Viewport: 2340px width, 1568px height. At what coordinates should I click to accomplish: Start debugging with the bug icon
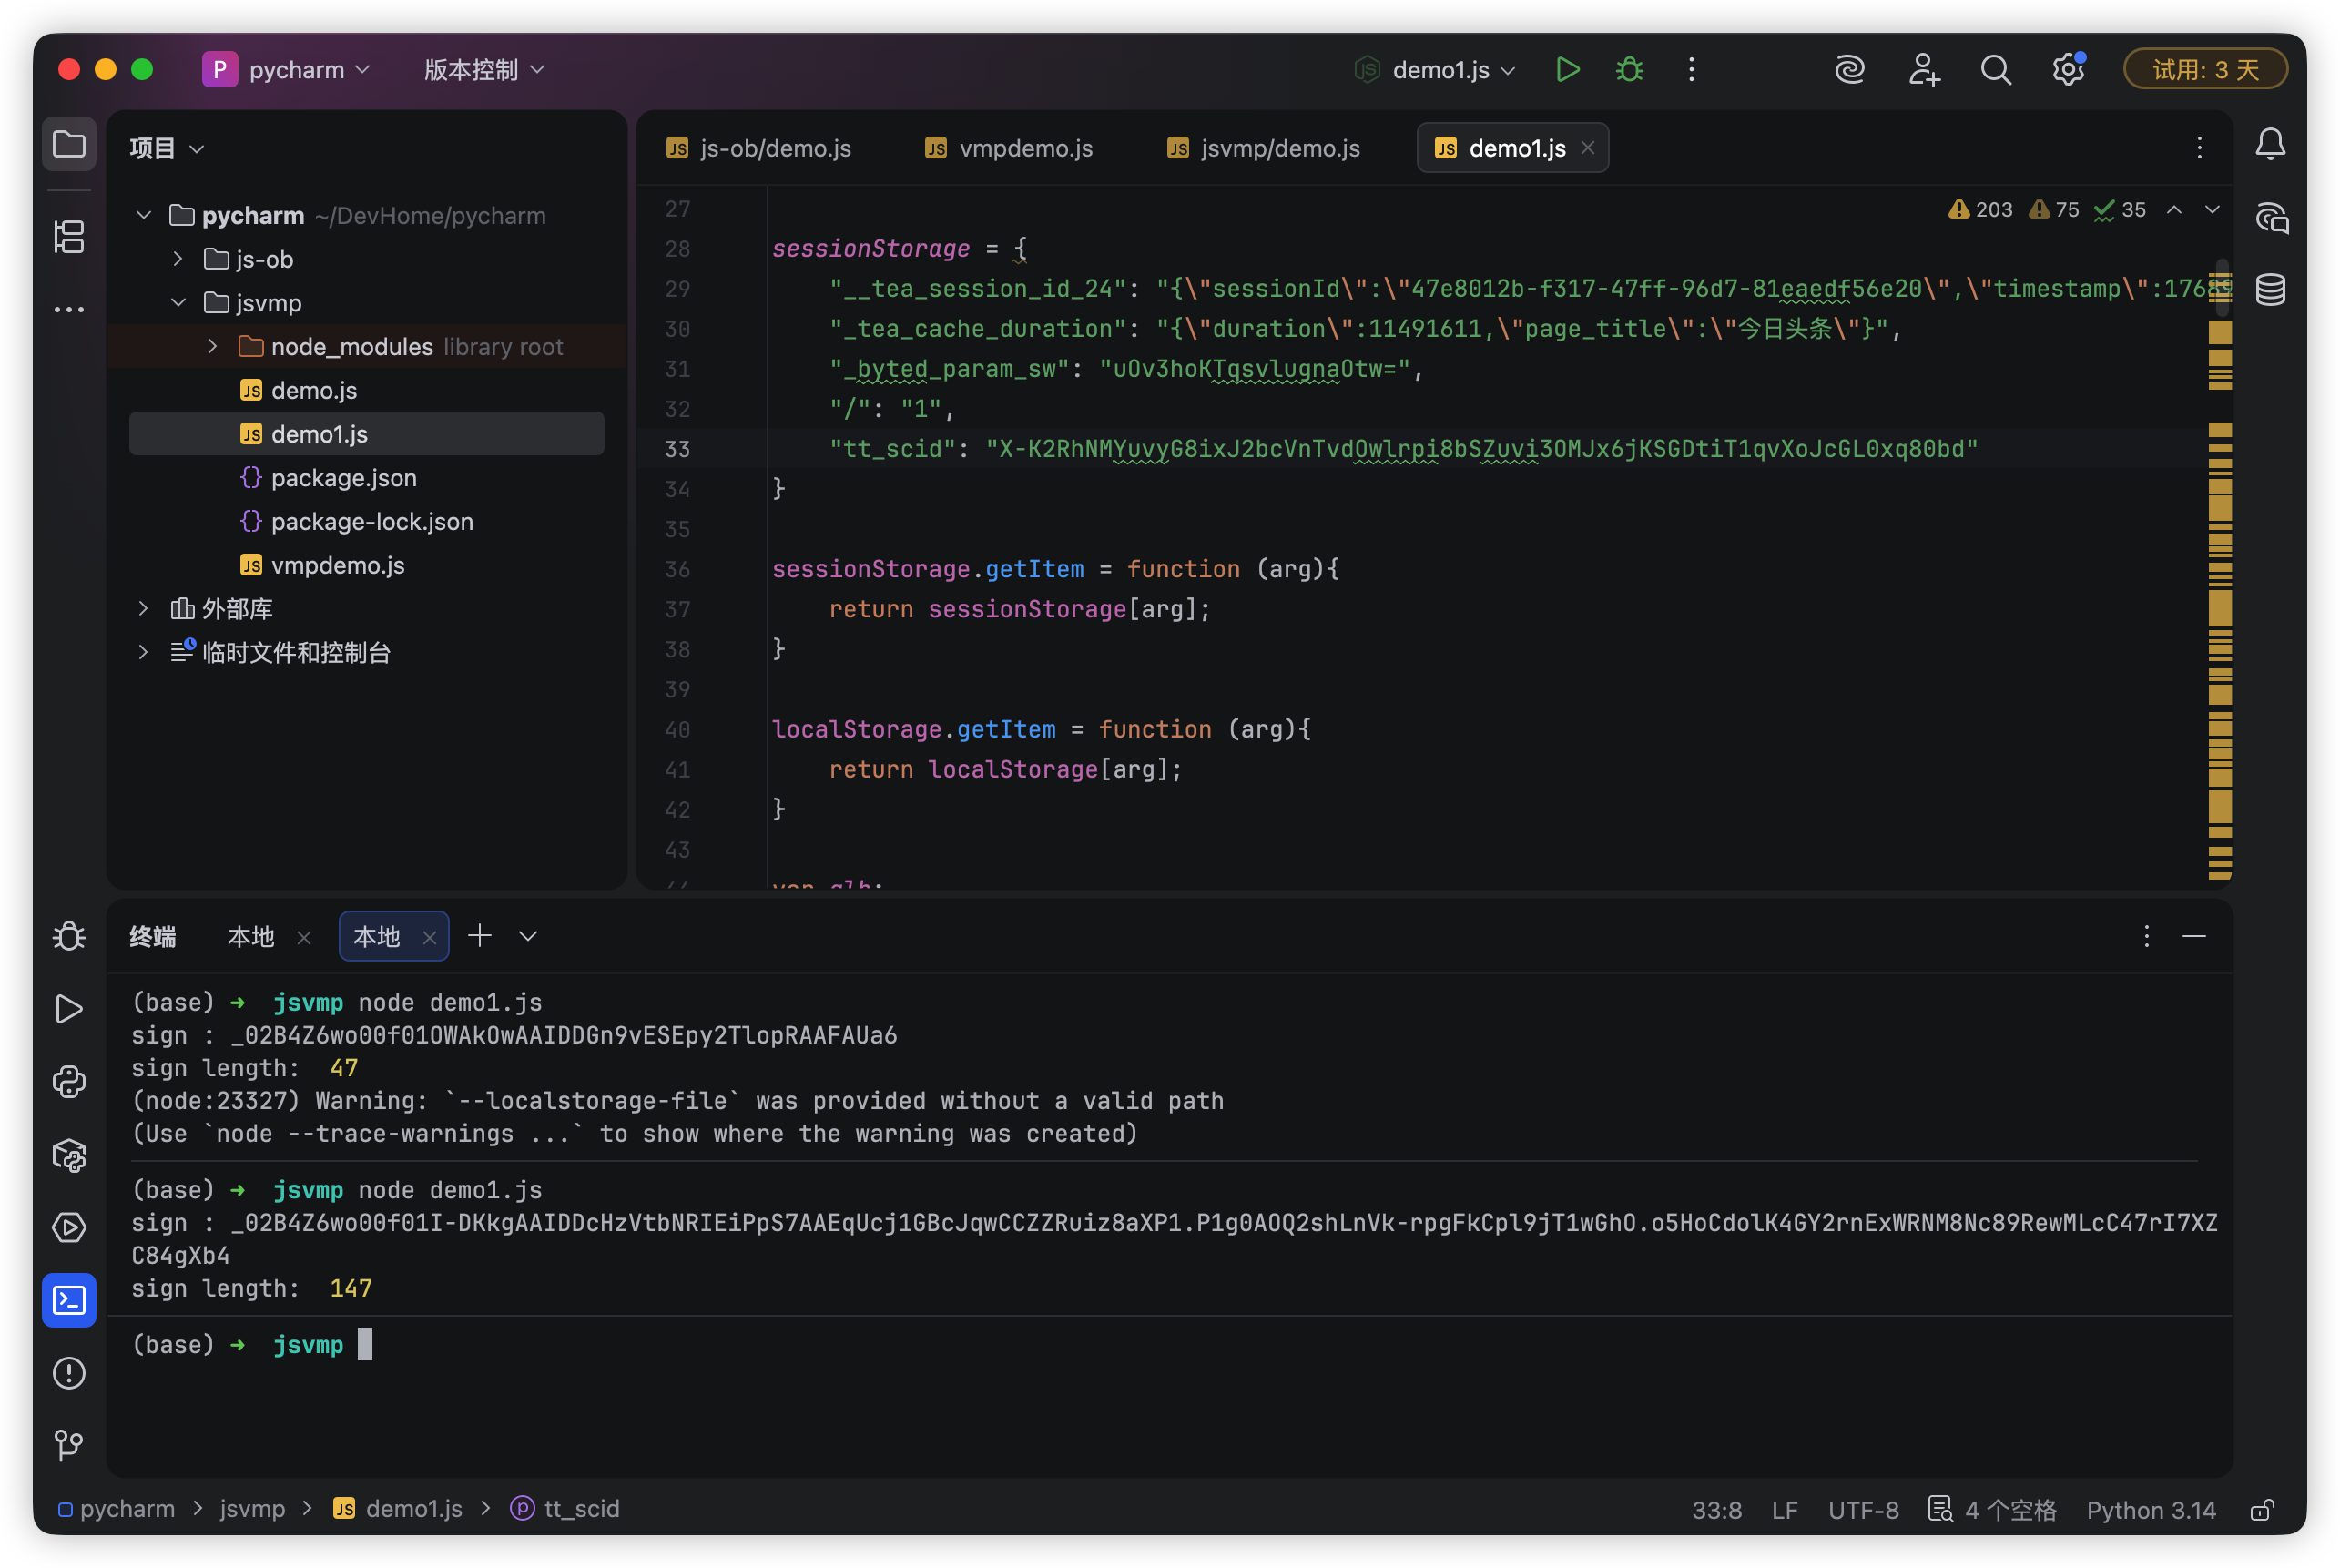(x=1629, y=69)
